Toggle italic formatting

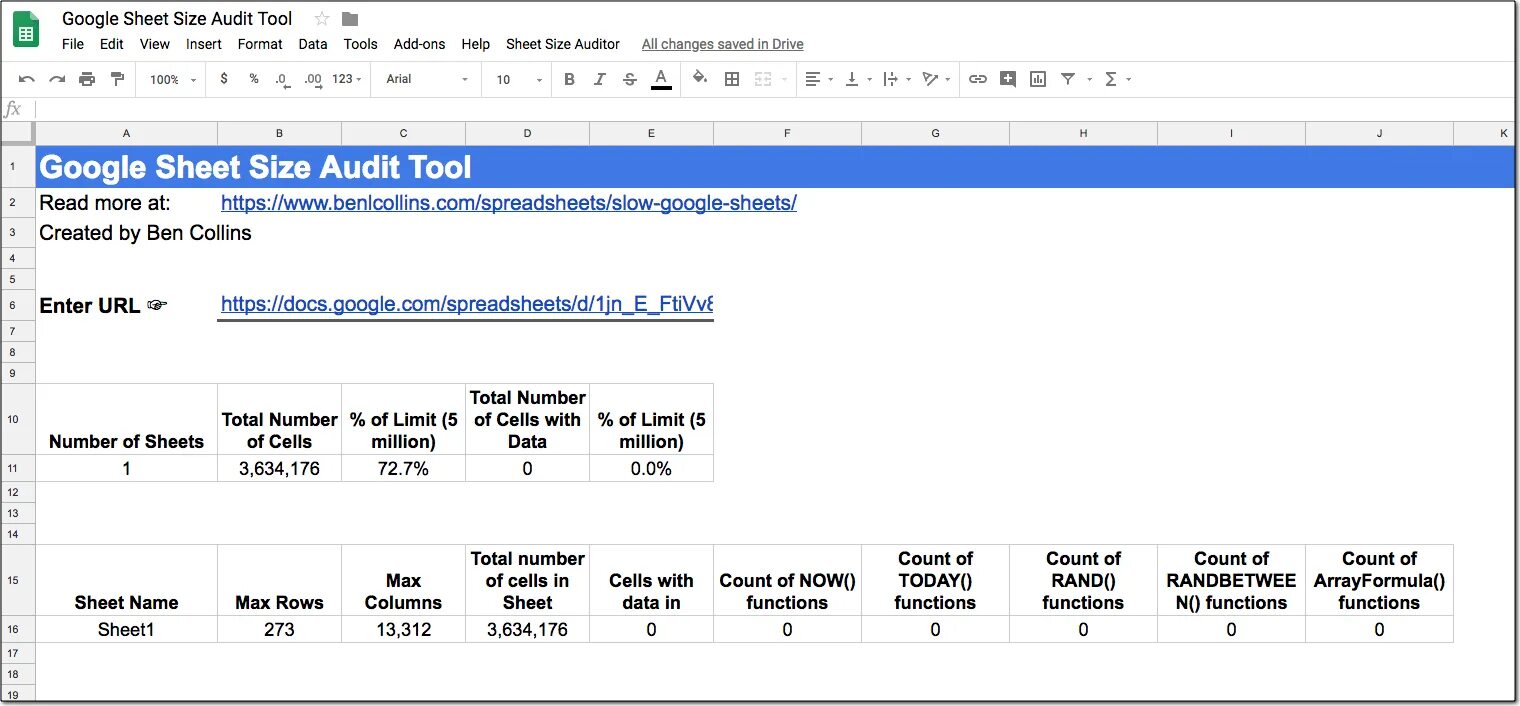(x=599, y=79)
